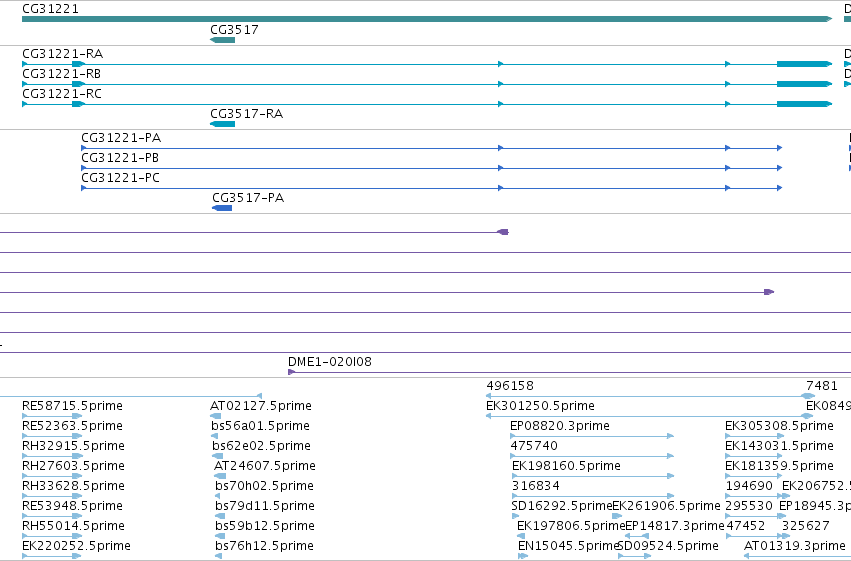
Task: Select the CG31221-RA transcript label
Action: click(x=62, y=54)
